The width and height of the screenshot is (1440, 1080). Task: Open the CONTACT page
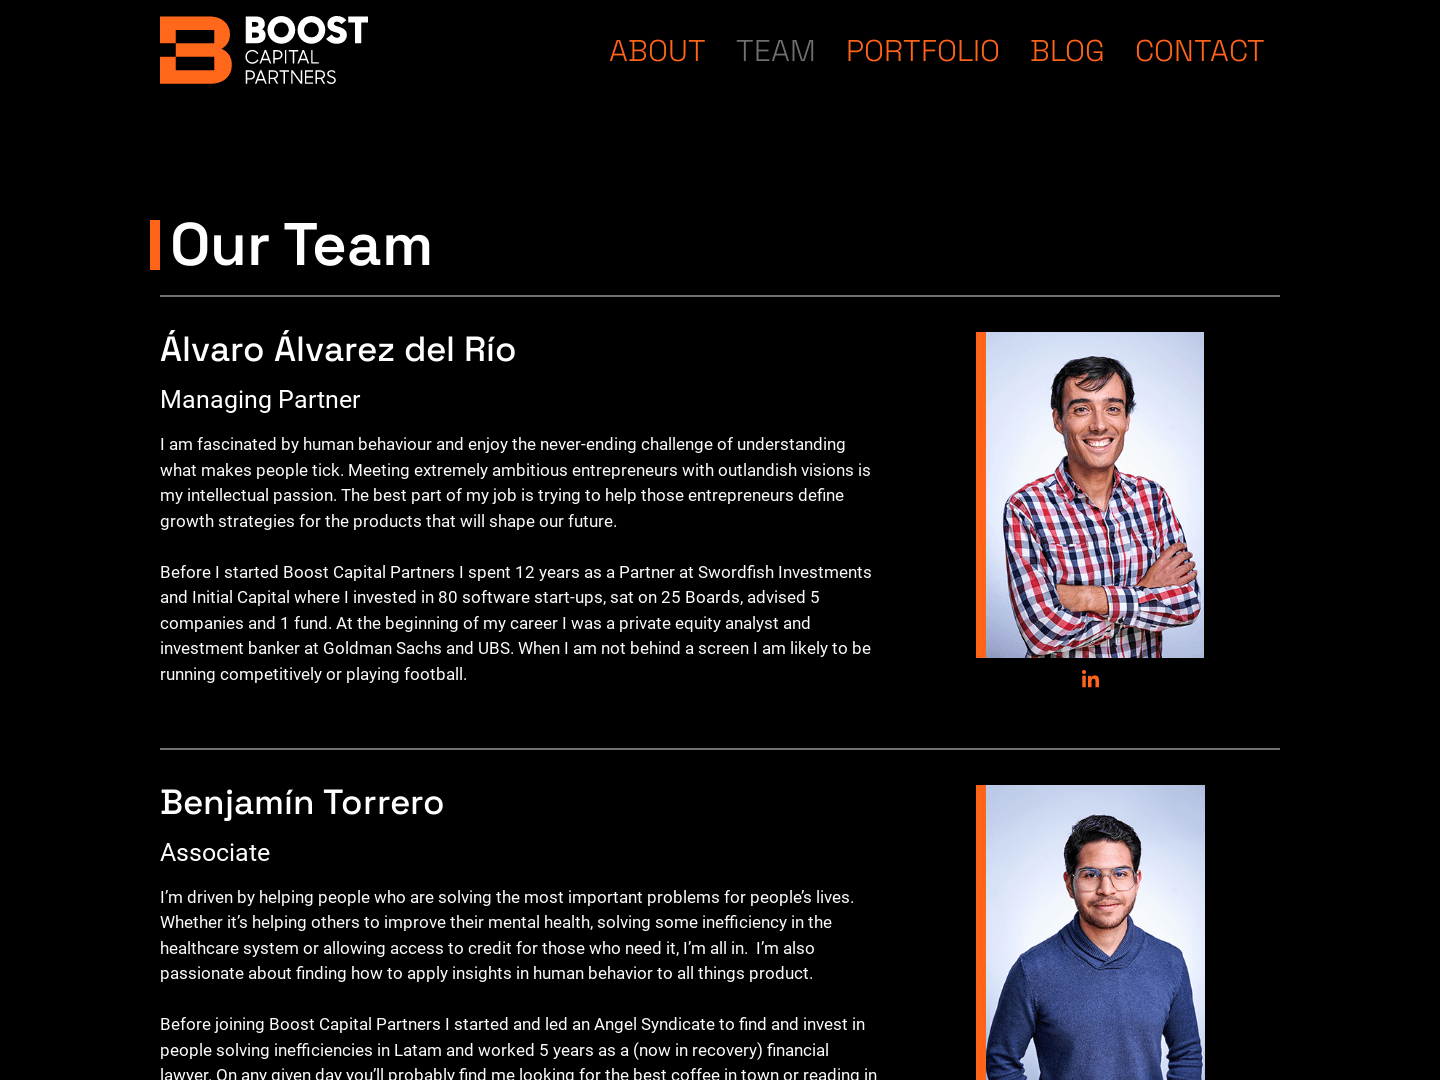1199,50
